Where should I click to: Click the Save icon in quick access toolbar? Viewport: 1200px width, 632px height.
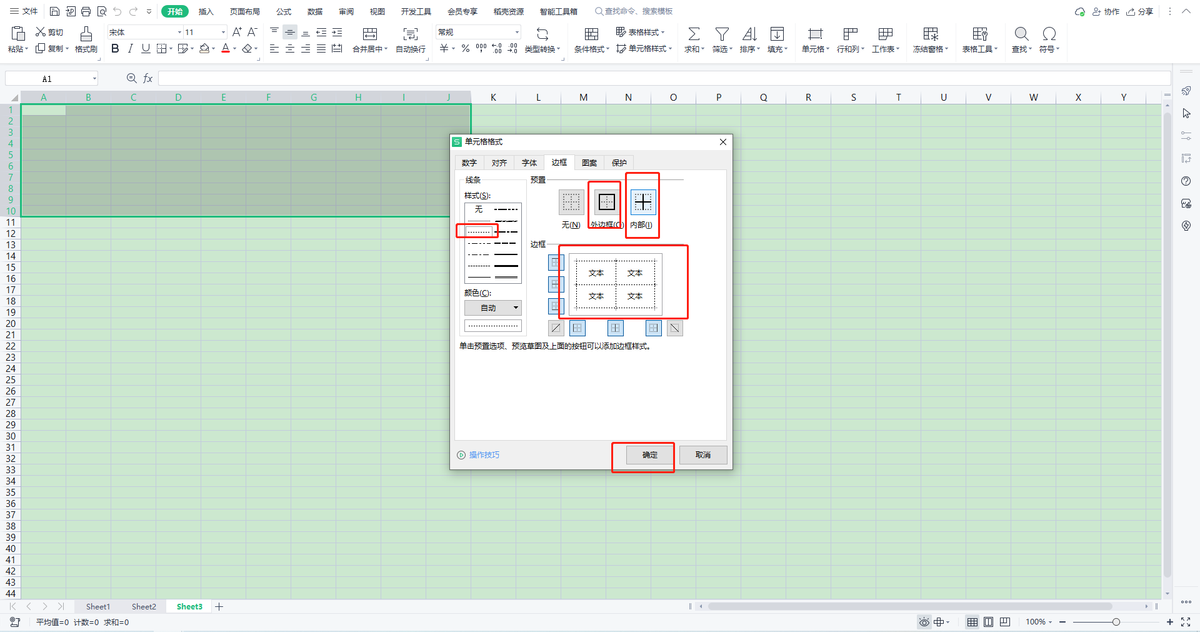click(x=53, y=11)
